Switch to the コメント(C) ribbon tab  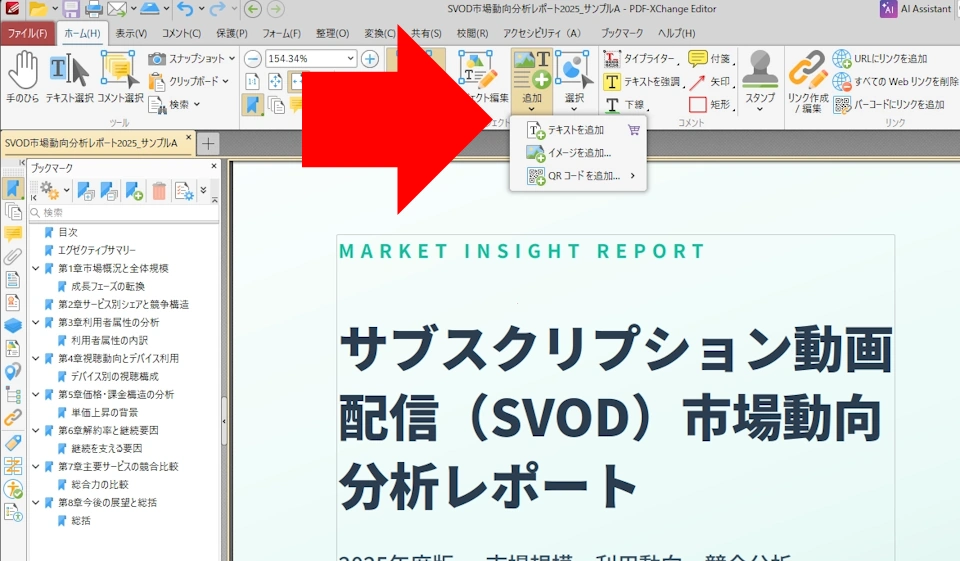[181, 33]
